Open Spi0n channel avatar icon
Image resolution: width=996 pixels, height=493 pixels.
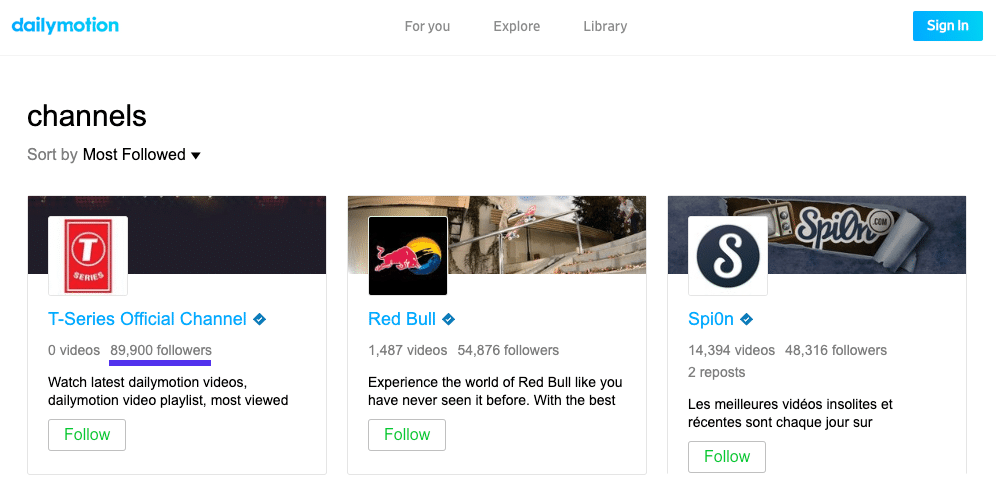[728, 256]
